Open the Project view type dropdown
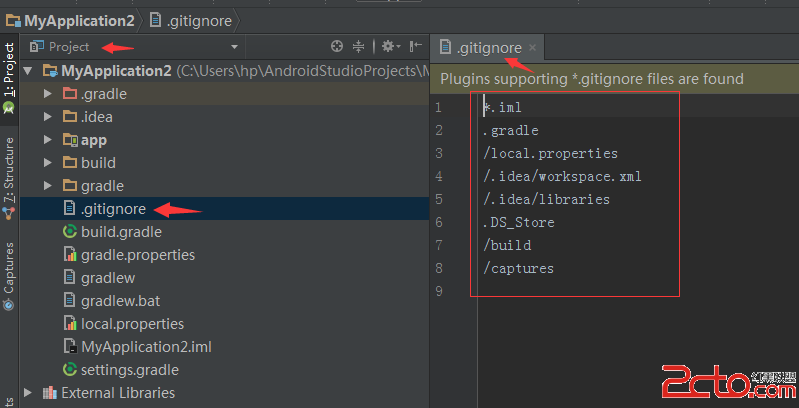This screenshot has width=799, height=408. click(x=234, y=47)
